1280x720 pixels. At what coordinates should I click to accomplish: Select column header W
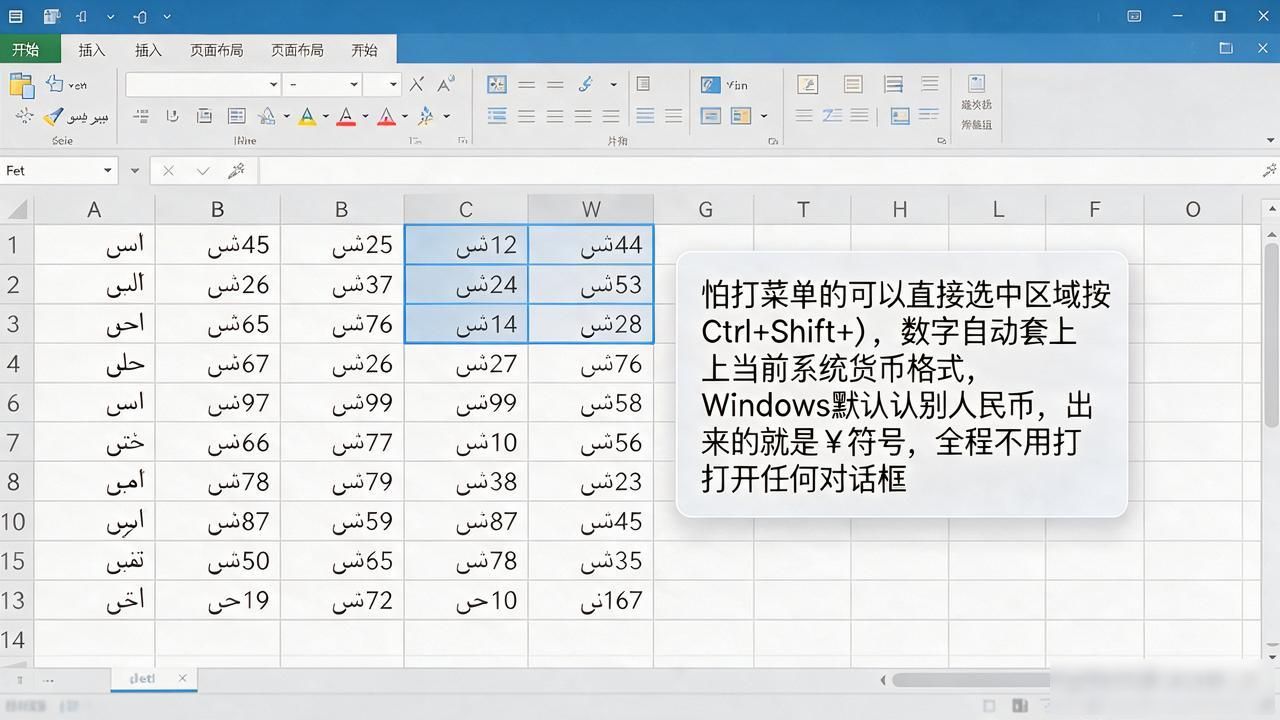591,210
